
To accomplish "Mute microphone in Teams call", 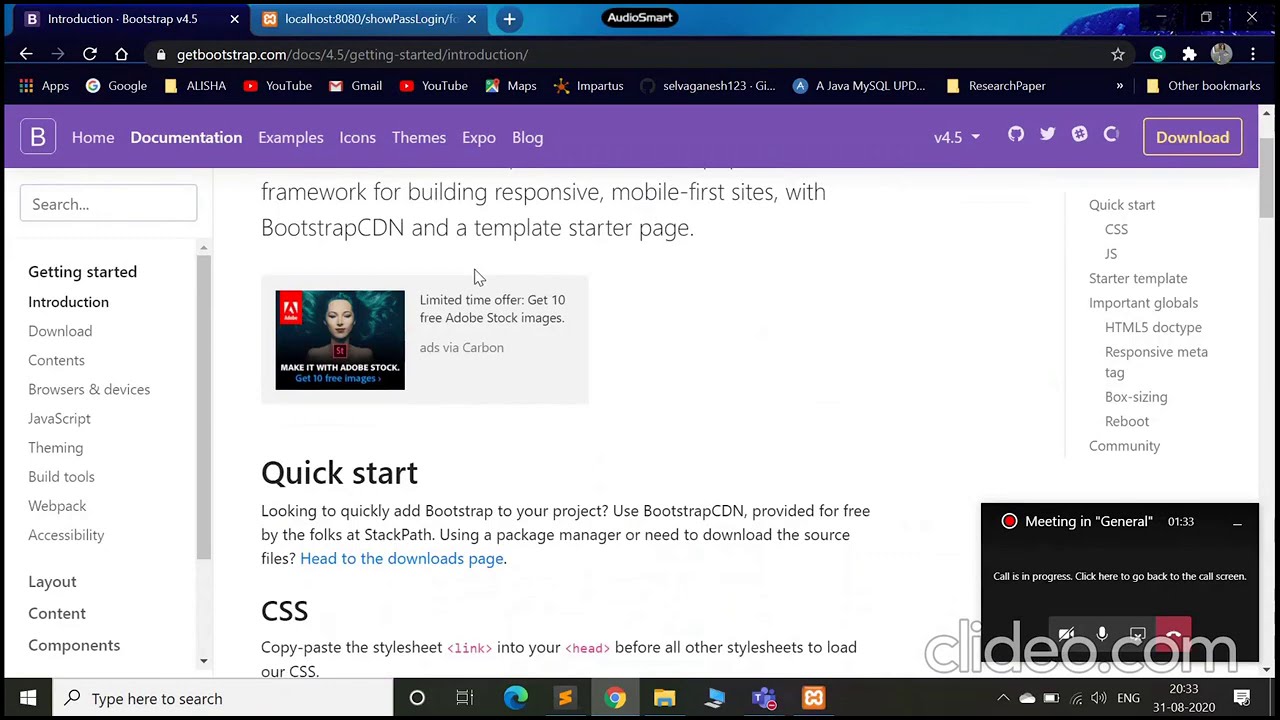I will pyautogui.click(x=1102, y=635).
